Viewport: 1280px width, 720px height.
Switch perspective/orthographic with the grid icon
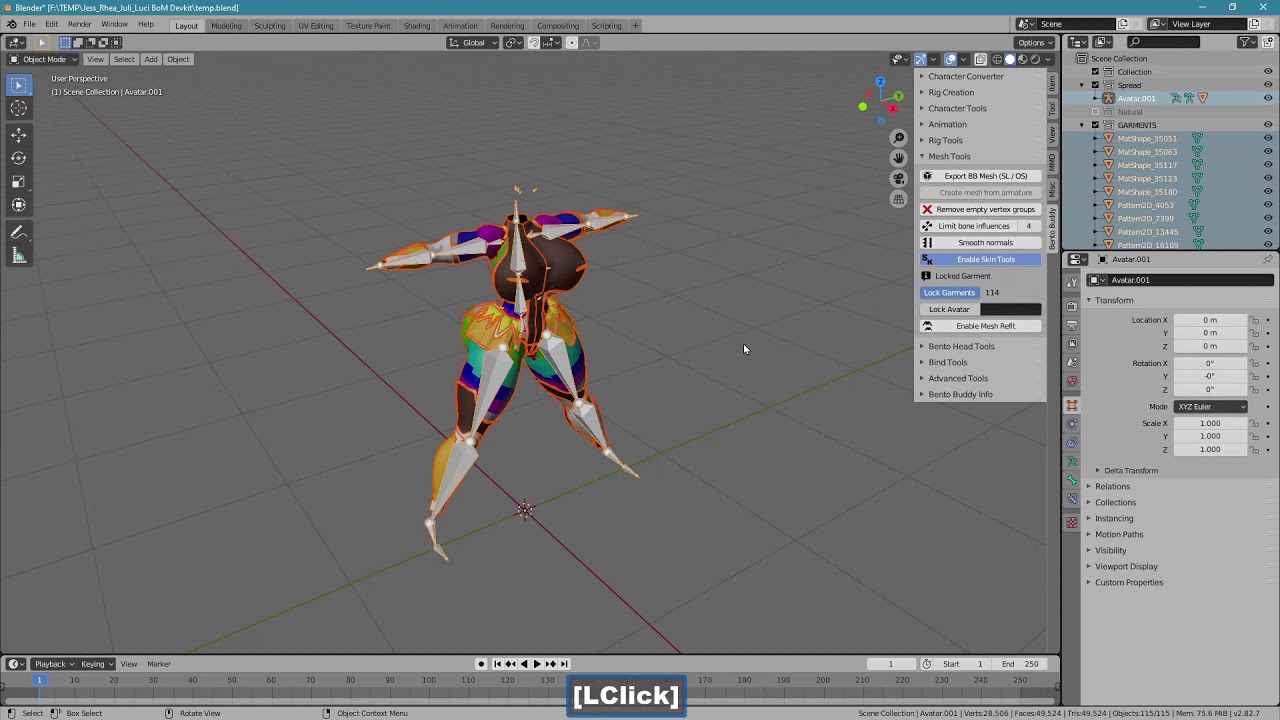[x=898, y=198]
